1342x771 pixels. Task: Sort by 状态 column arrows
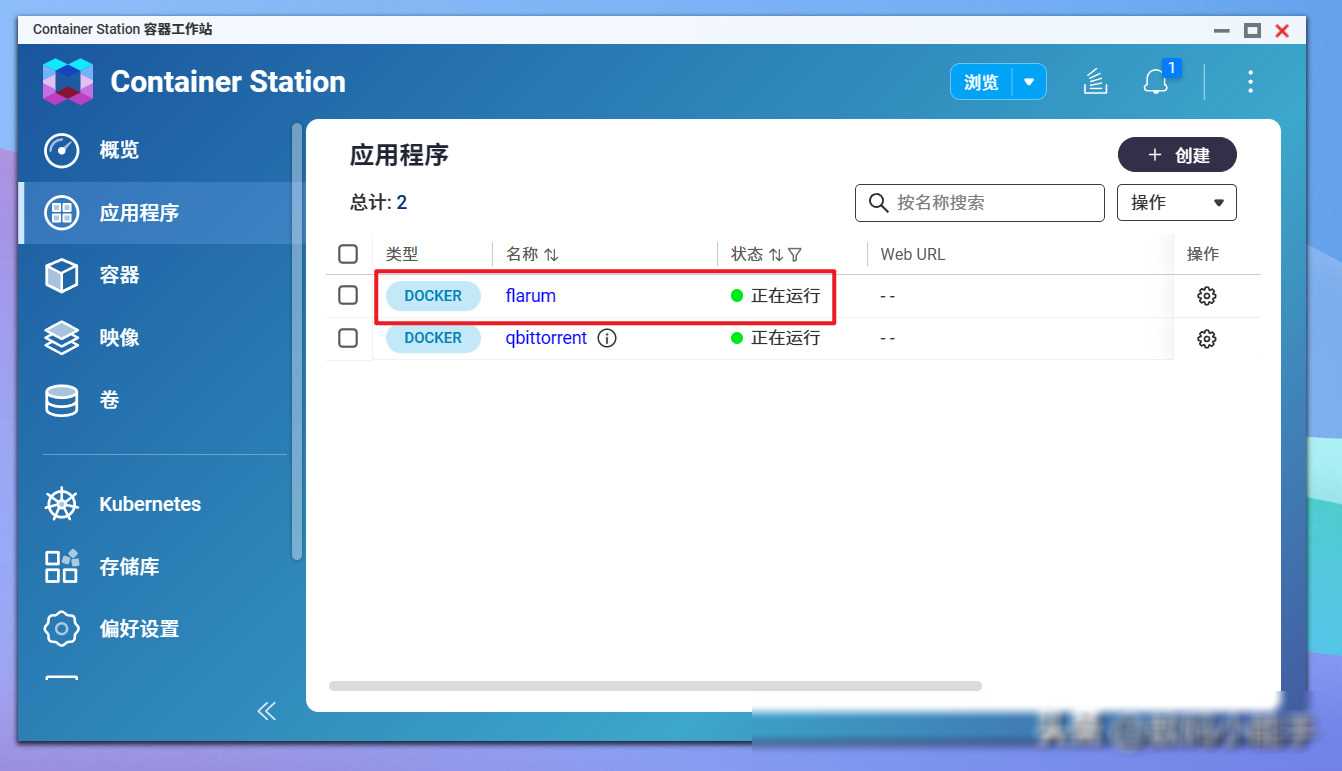pos(776,255)
